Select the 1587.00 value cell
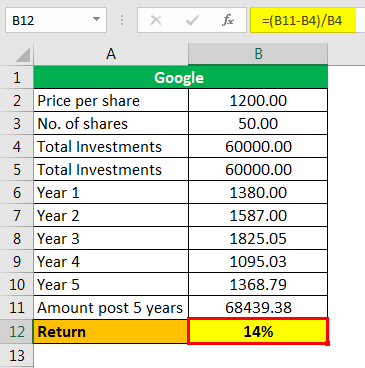 pyautogui.click(x=258, y=215)
